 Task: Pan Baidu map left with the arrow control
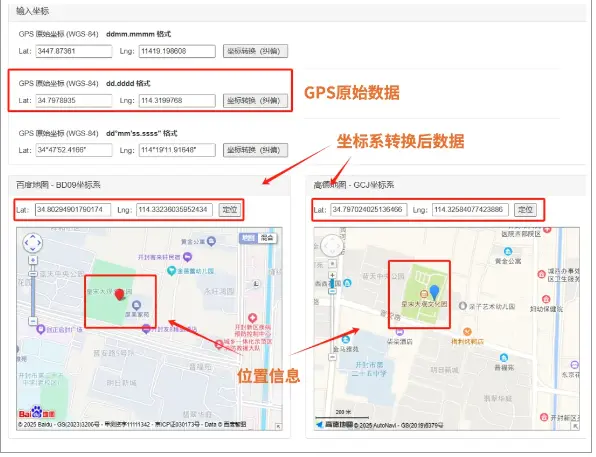coord(26,243)
